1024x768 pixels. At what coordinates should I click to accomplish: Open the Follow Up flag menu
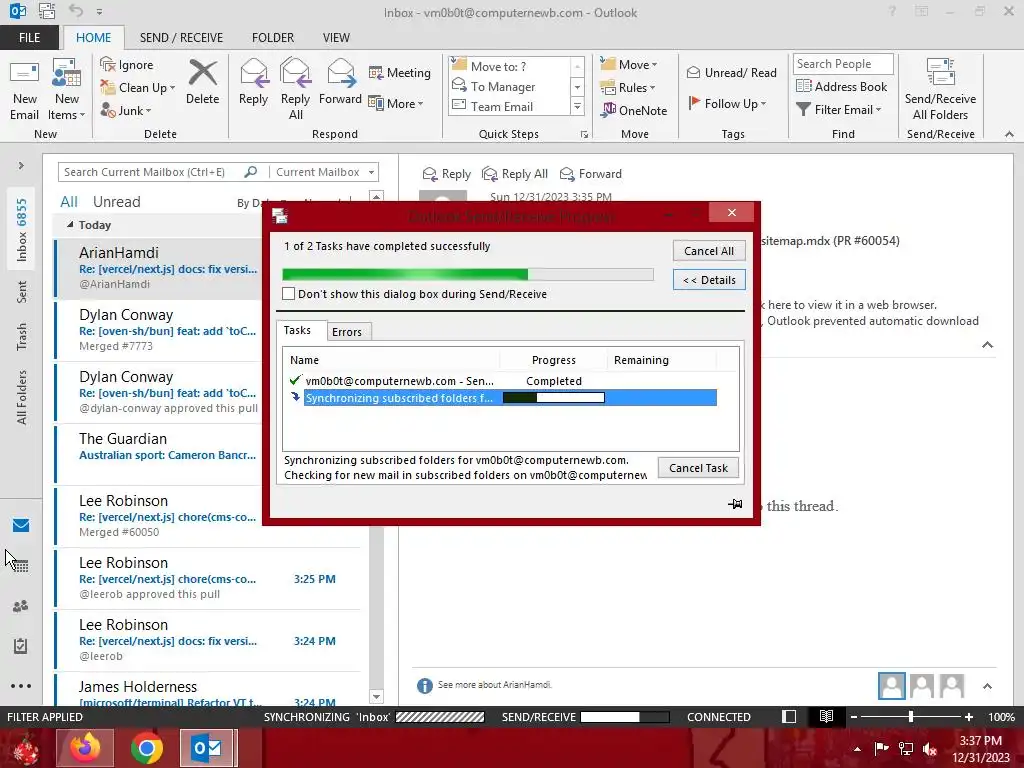tap(727, 103)
